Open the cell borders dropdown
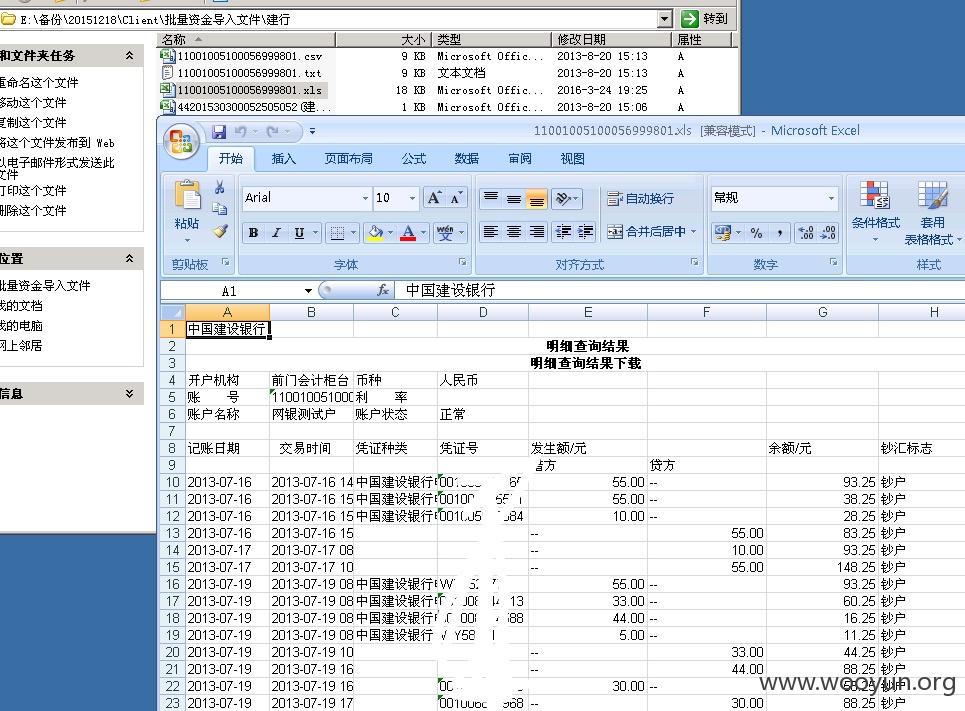Image resolution: width=965 pixels, height=711 pixels. tap(354, 233)
